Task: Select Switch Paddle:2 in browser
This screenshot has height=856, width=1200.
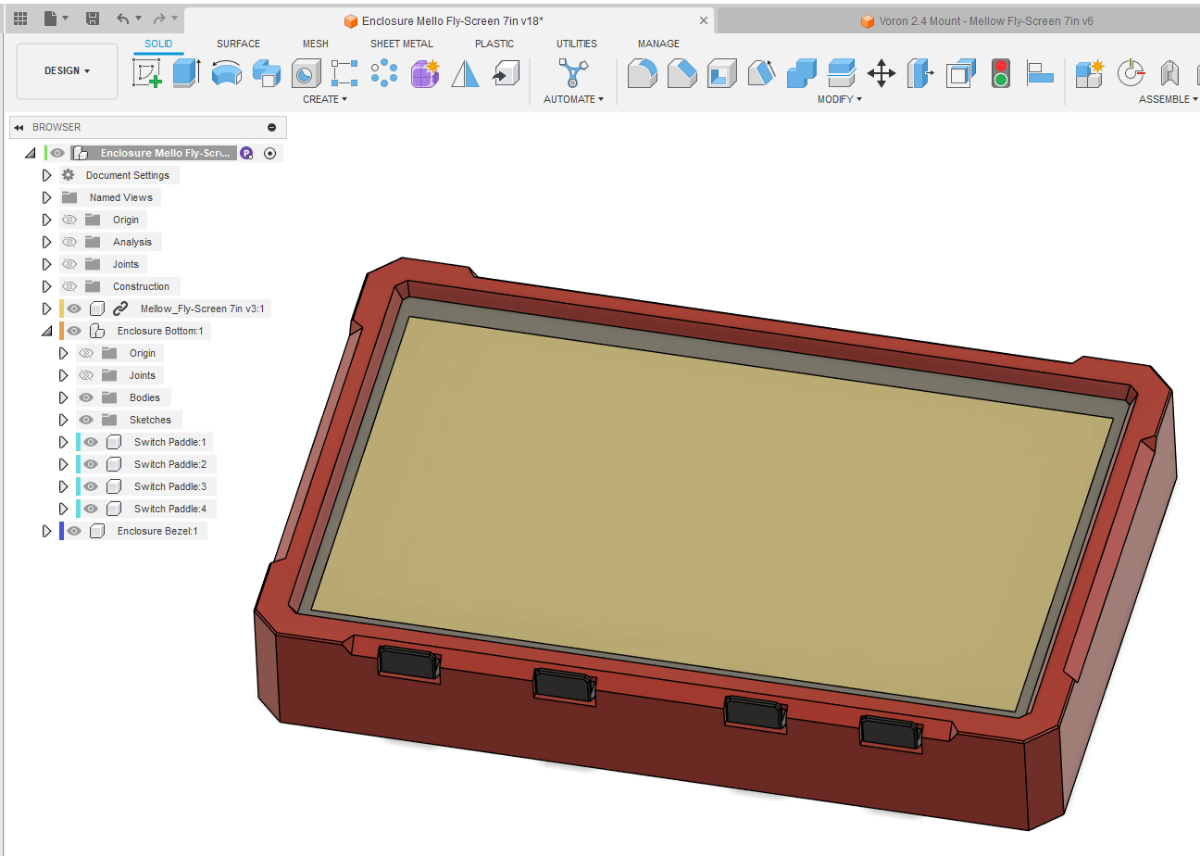Action: coord(170,464)
